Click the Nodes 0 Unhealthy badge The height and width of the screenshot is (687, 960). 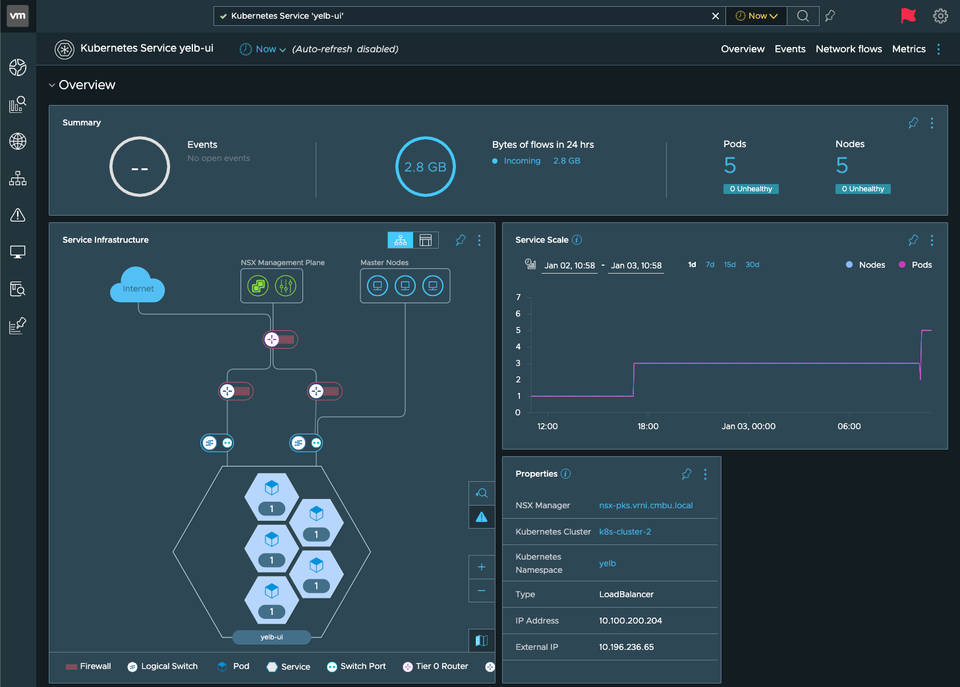(863, 189)
